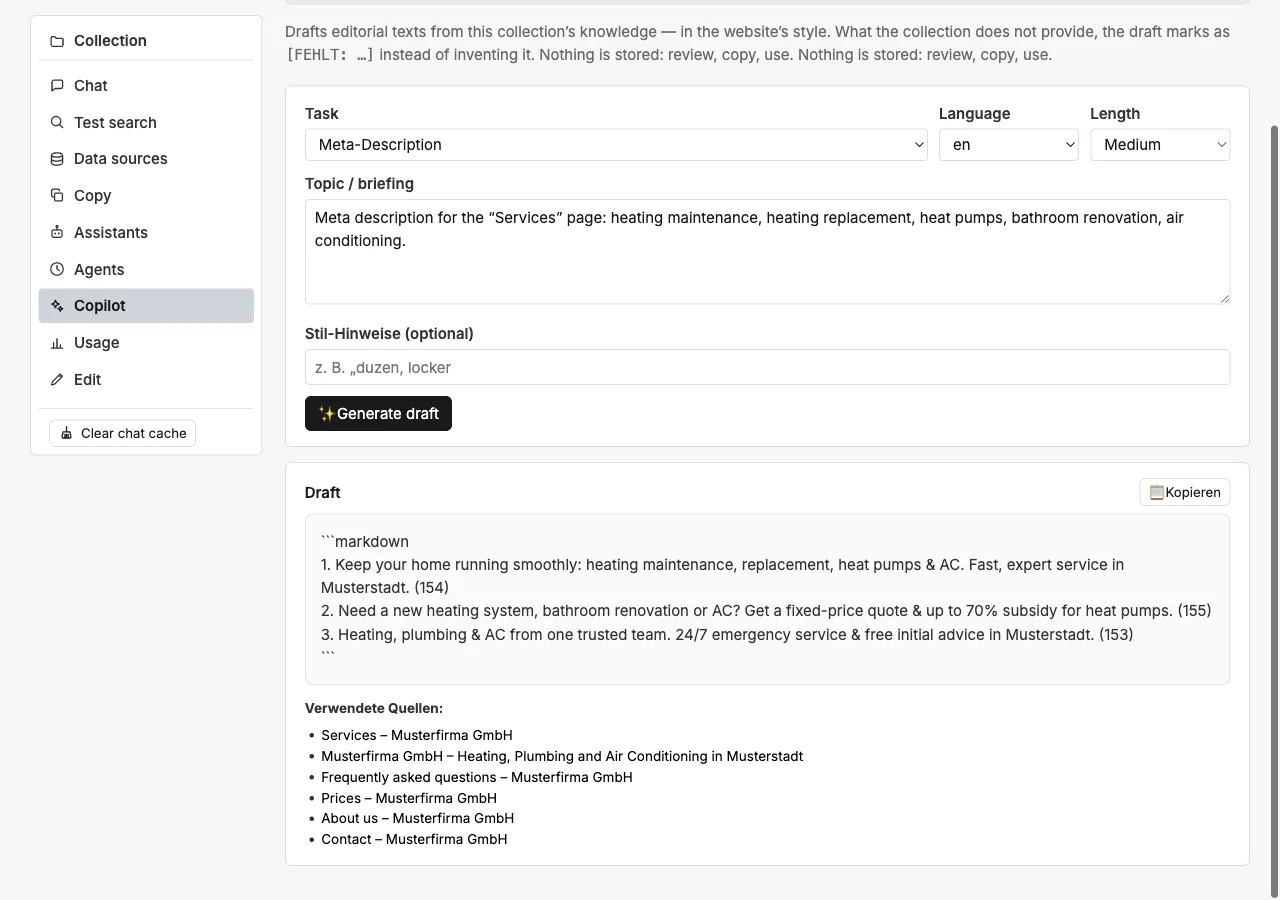1280x900 pixels.
Task: Click source "Prices – Musterfirma GmbH"
Action: click(x=409, y=798)
